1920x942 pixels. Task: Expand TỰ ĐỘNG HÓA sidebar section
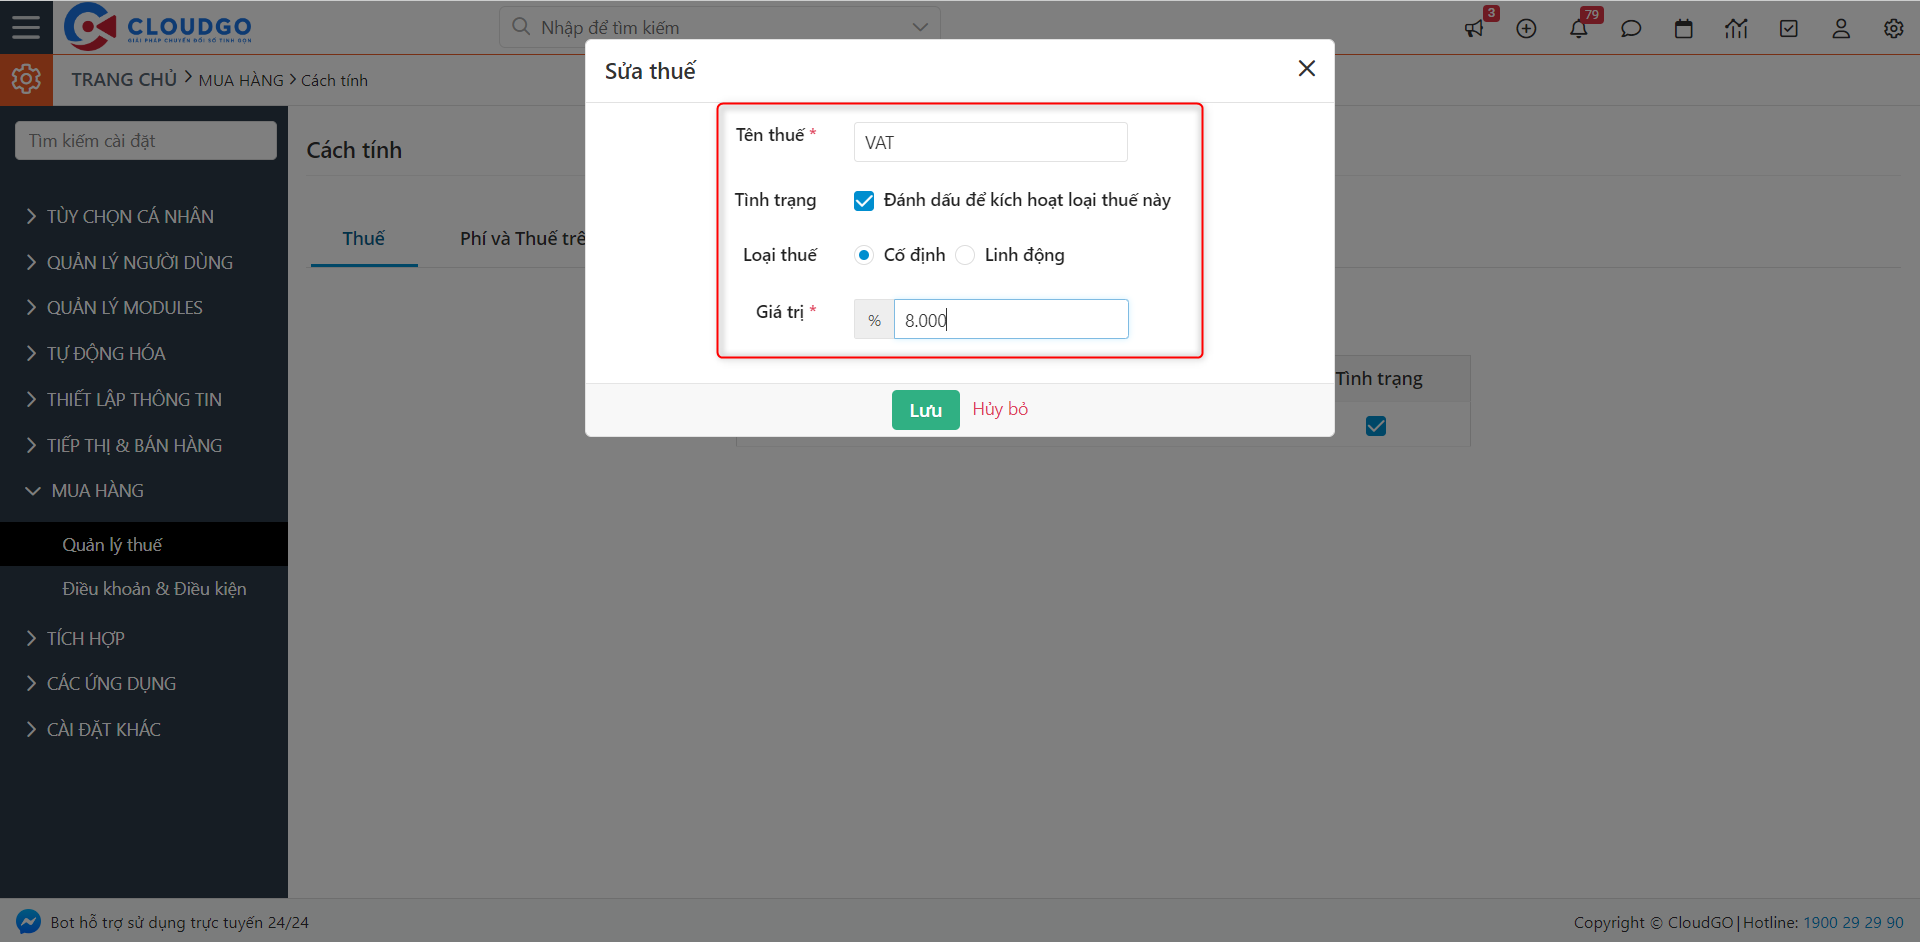(106, 353)
